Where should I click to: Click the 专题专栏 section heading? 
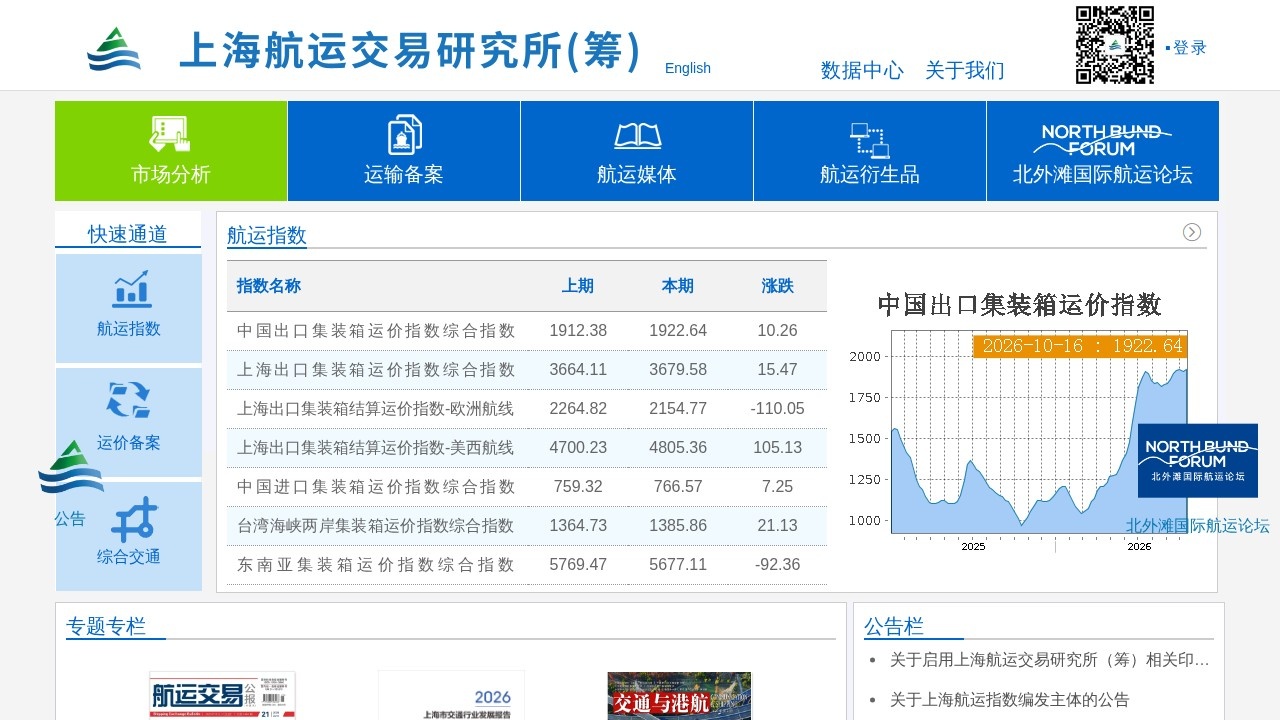tap(106, 627)
